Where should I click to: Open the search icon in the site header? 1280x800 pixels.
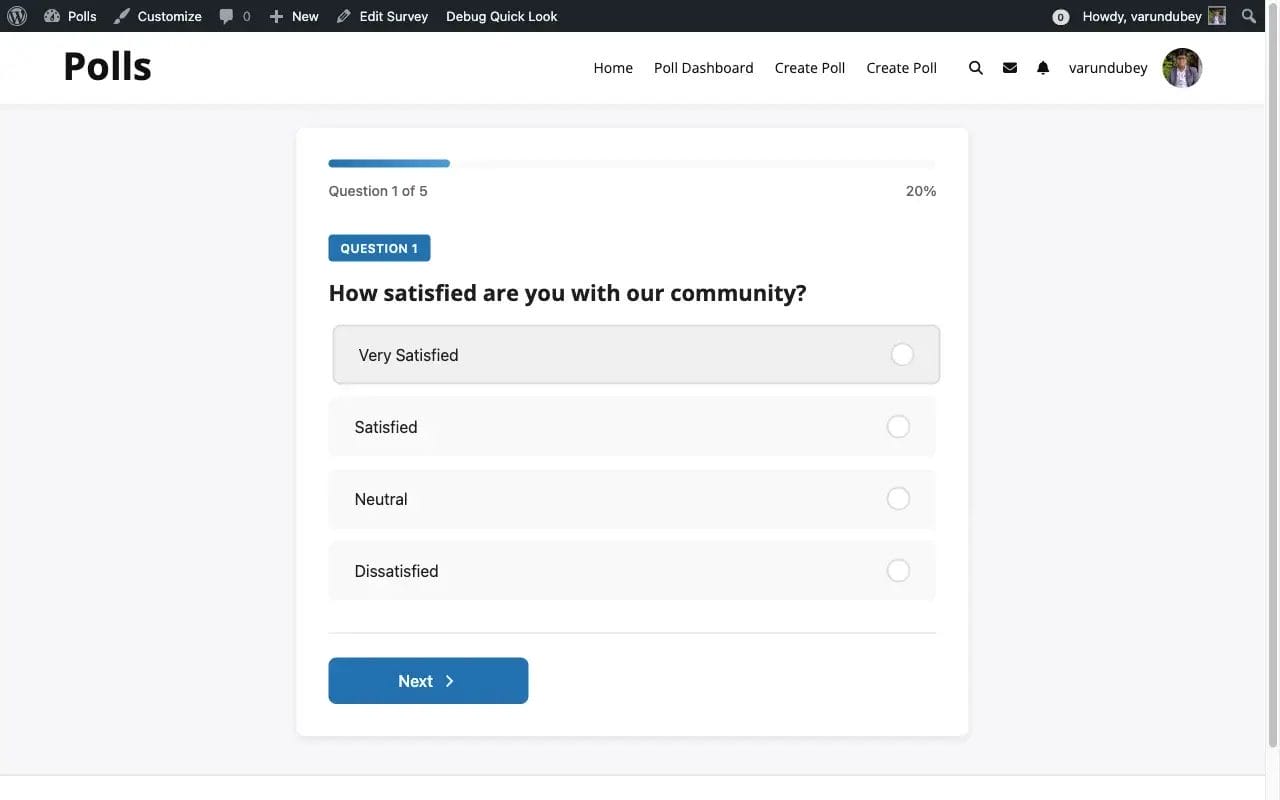tap(975, 67)
